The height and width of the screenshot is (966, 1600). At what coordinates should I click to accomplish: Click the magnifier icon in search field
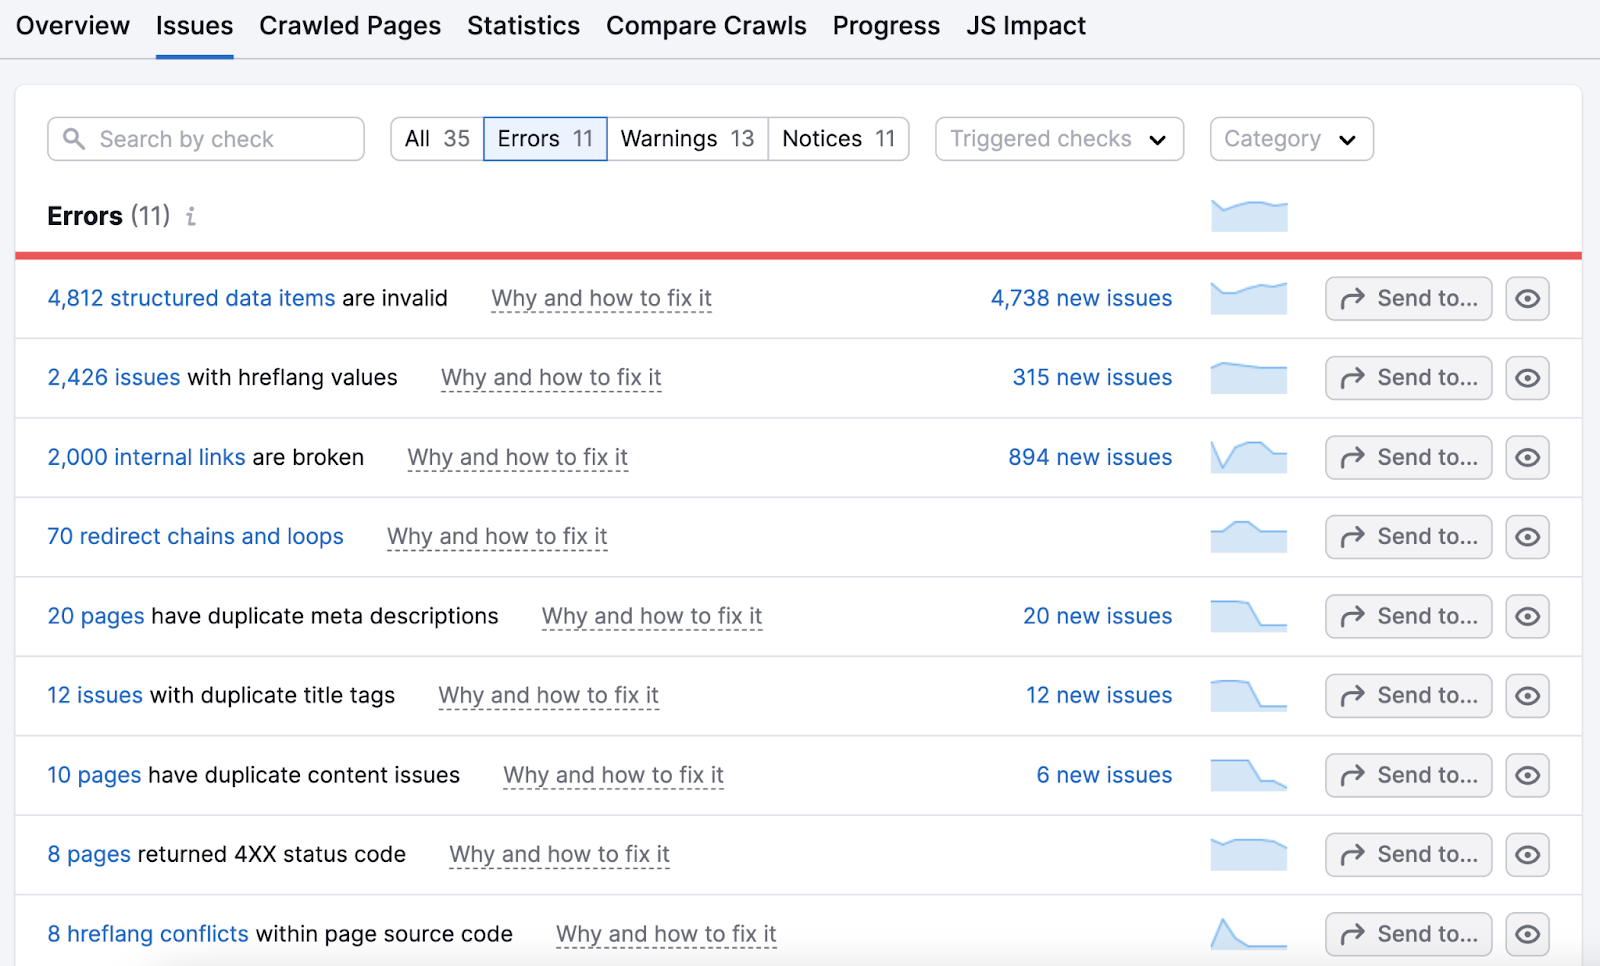click(x=74, y=139)
